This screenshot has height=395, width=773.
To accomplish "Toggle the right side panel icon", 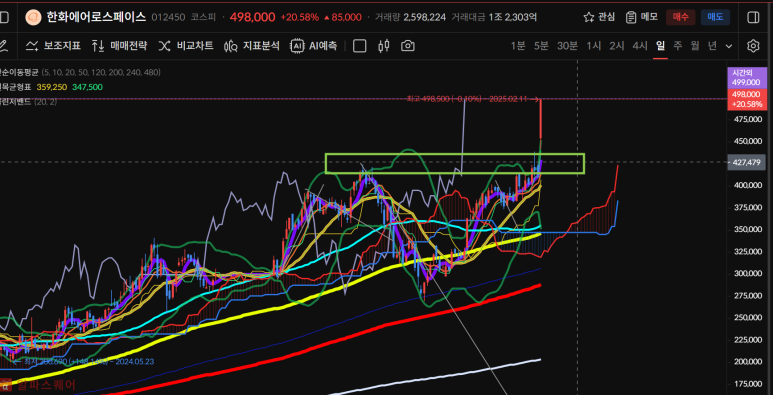I will (x=753, y=17).
